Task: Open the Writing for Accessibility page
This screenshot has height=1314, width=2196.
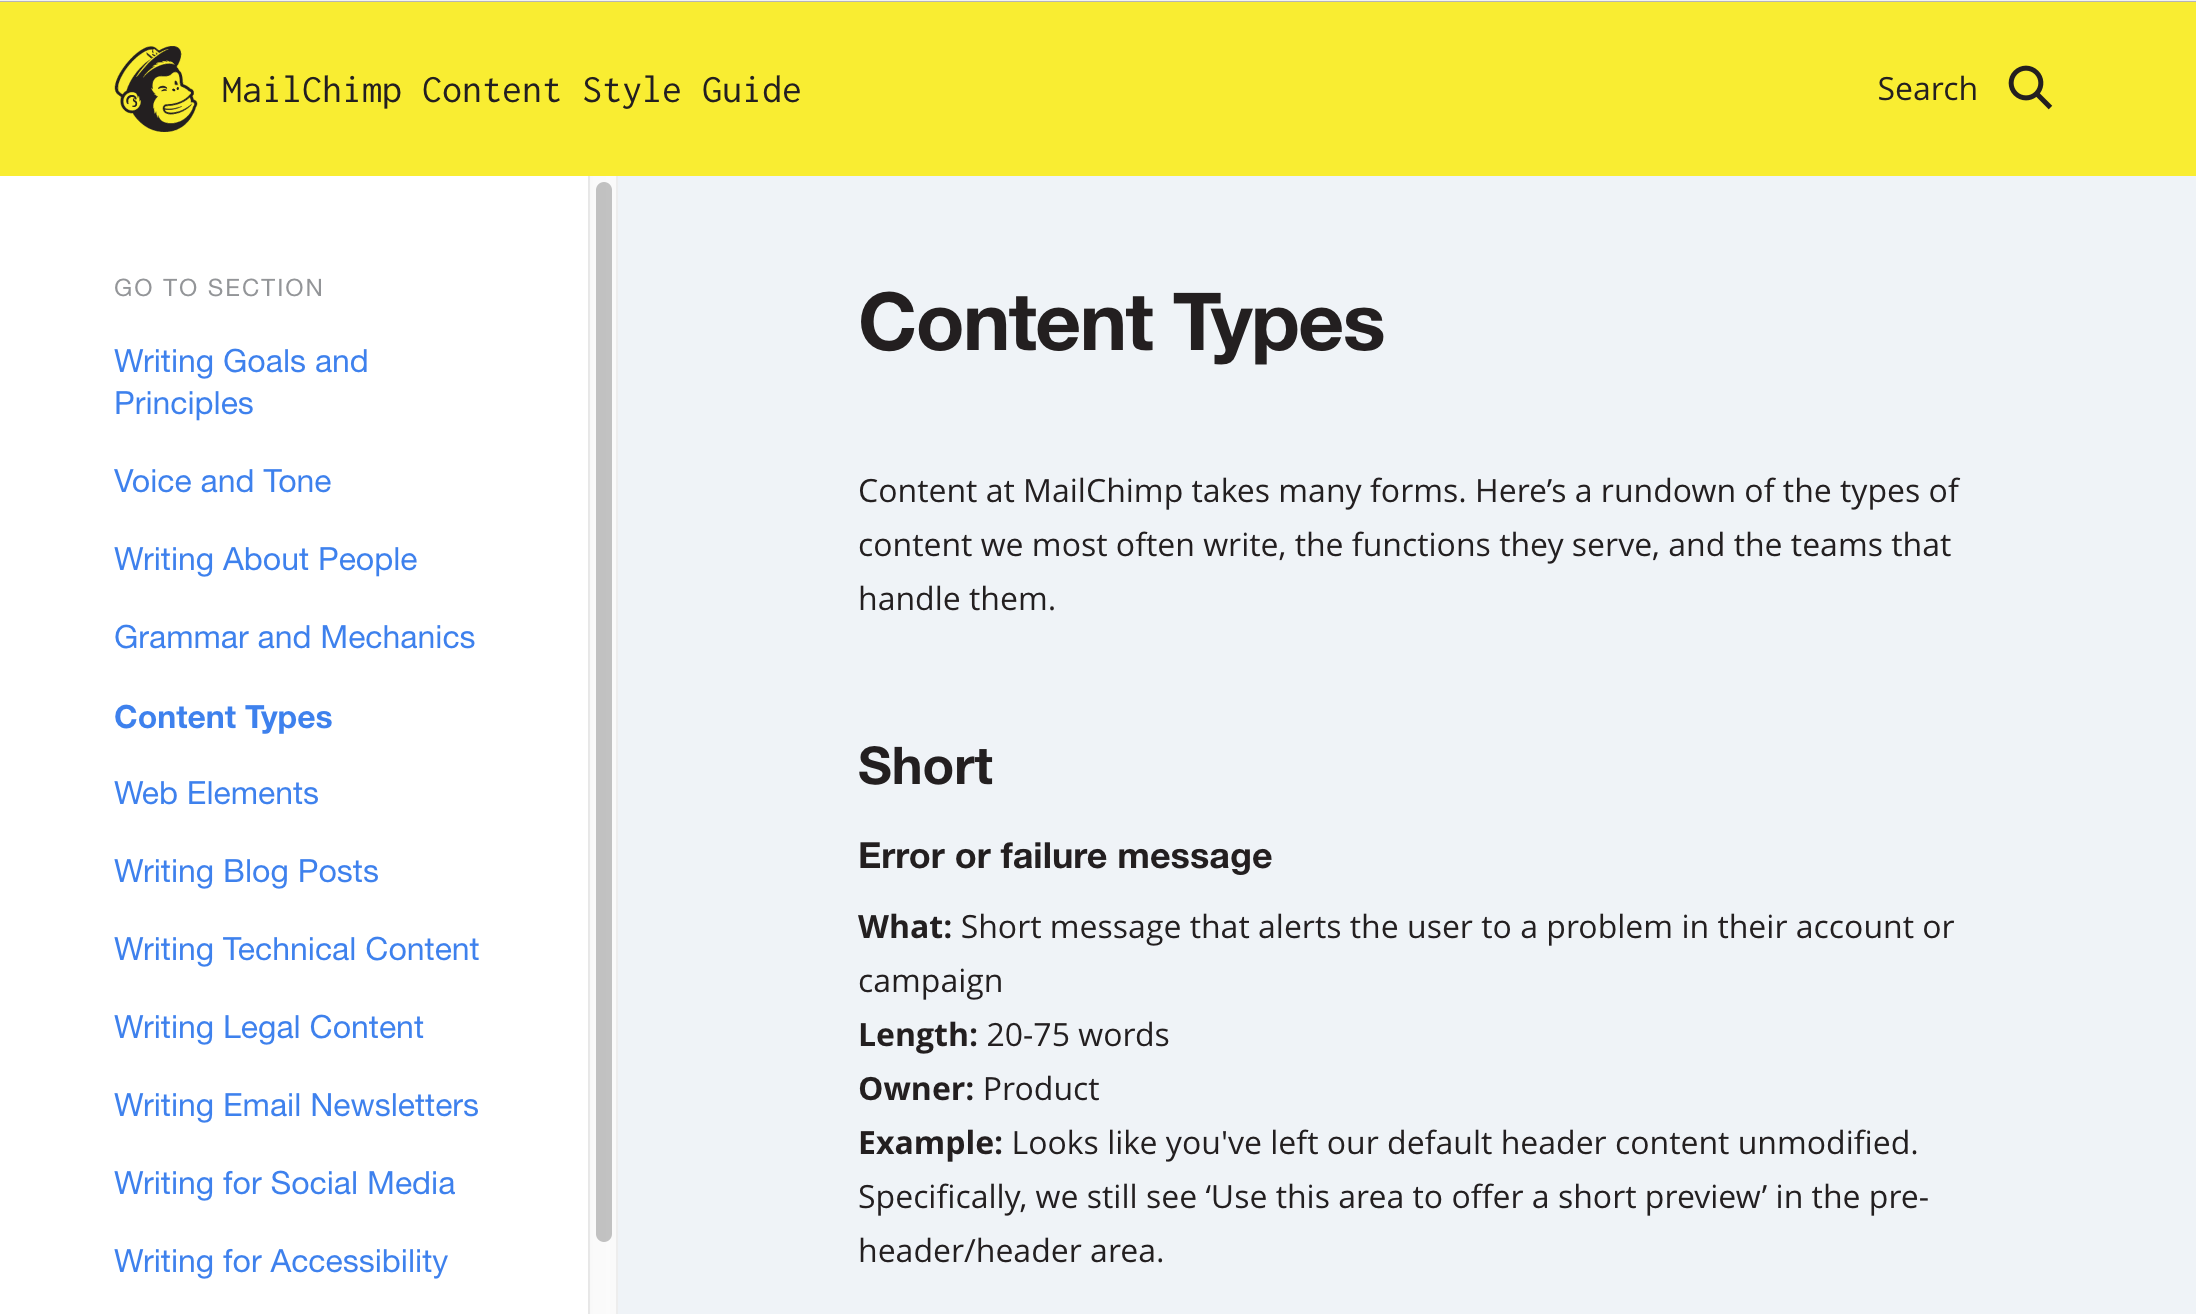Action: (x=281, y=1261)
